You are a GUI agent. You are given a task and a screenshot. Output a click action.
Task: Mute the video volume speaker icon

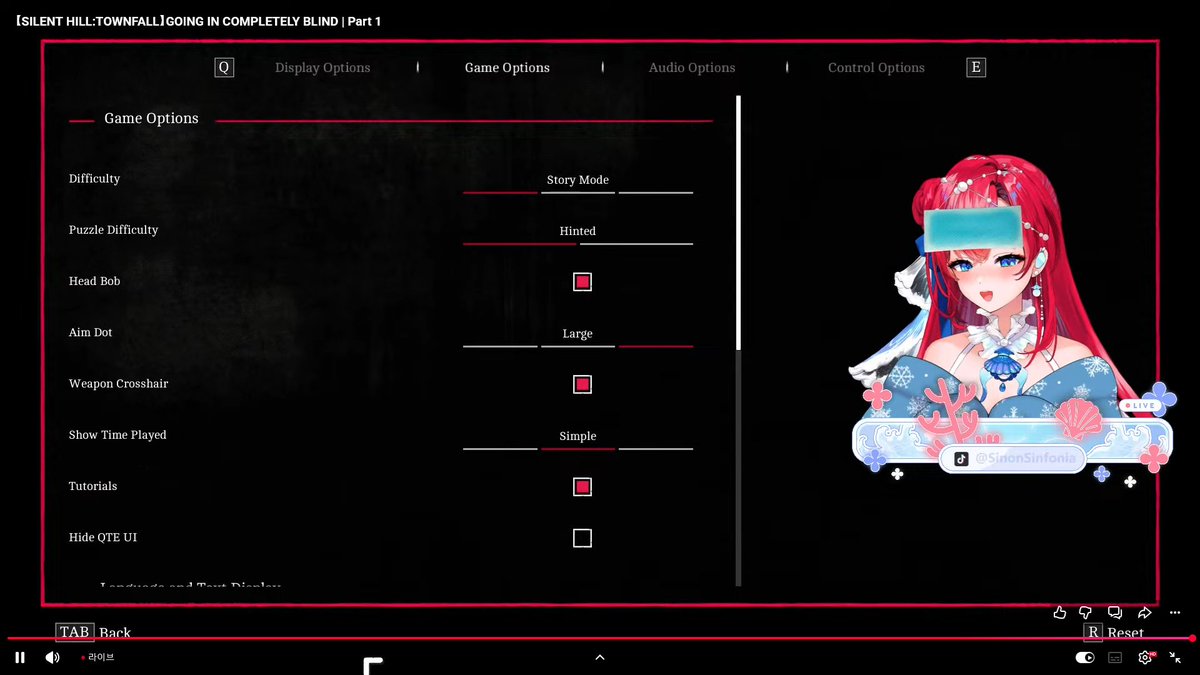click(52, 658)
